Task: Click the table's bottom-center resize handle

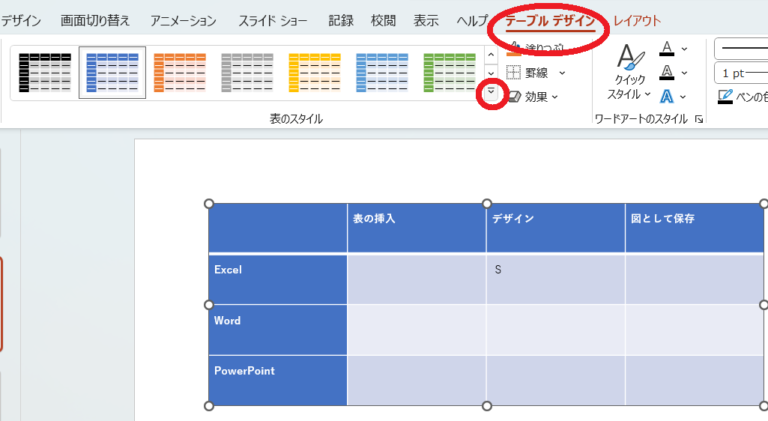Action: (x=486, y=406)
